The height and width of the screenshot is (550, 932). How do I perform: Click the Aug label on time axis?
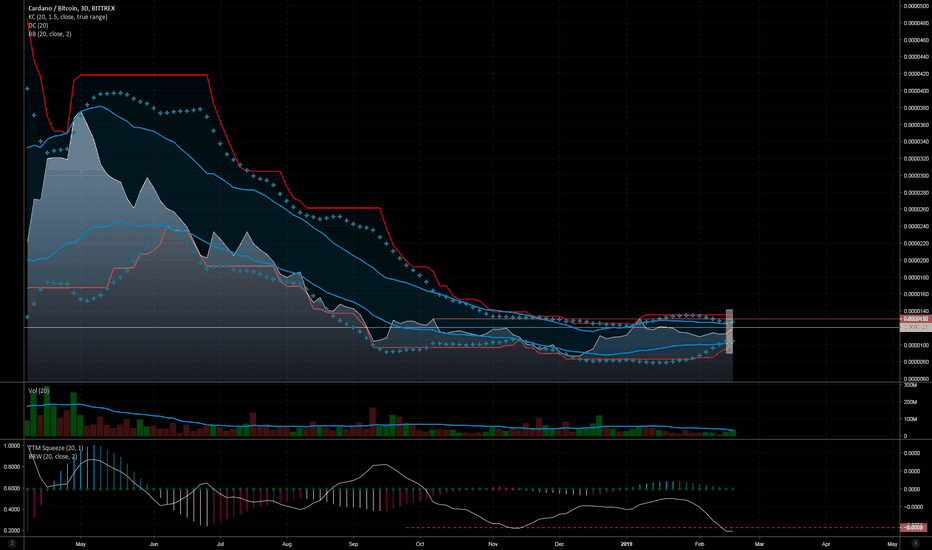(286, 544)
